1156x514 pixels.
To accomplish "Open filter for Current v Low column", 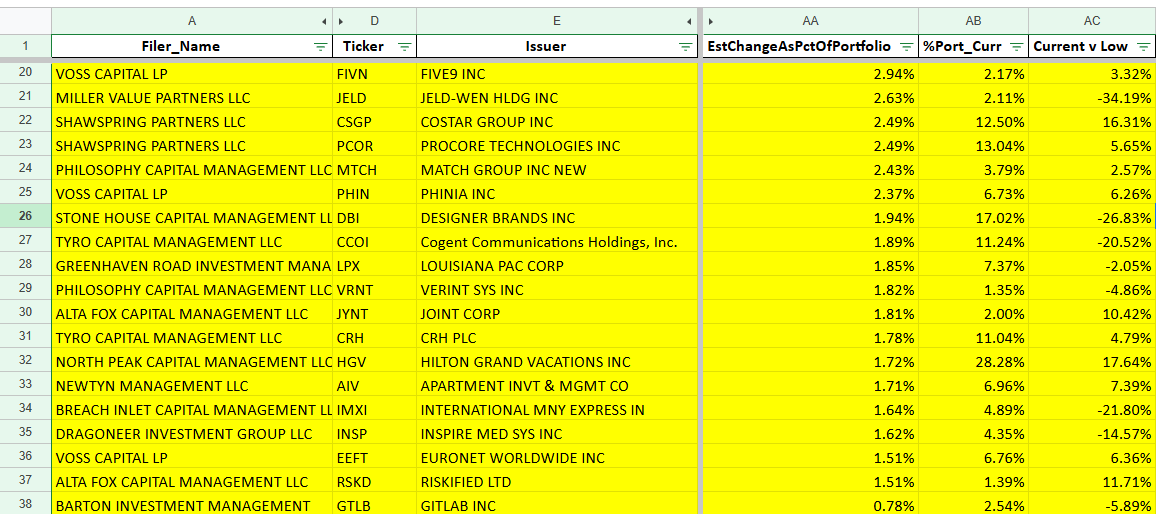I will pyautogui.click(x=1143, y=46).
